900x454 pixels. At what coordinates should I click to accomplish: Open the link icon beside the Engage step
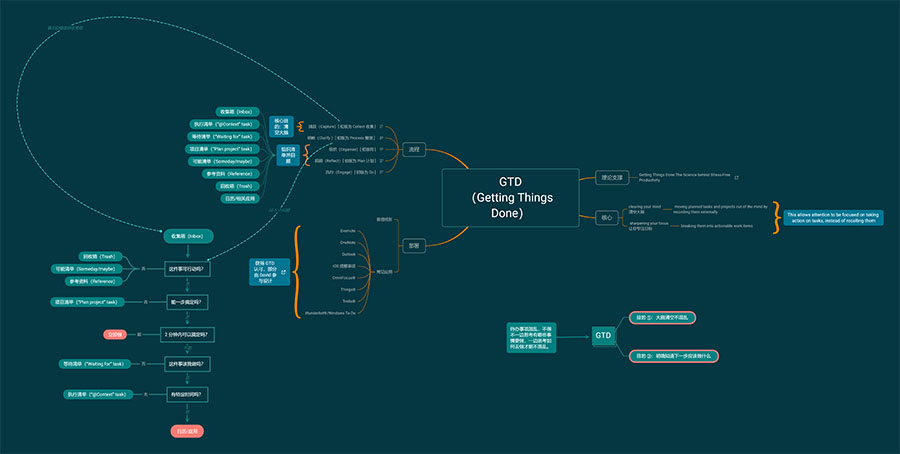click(382, 172)
